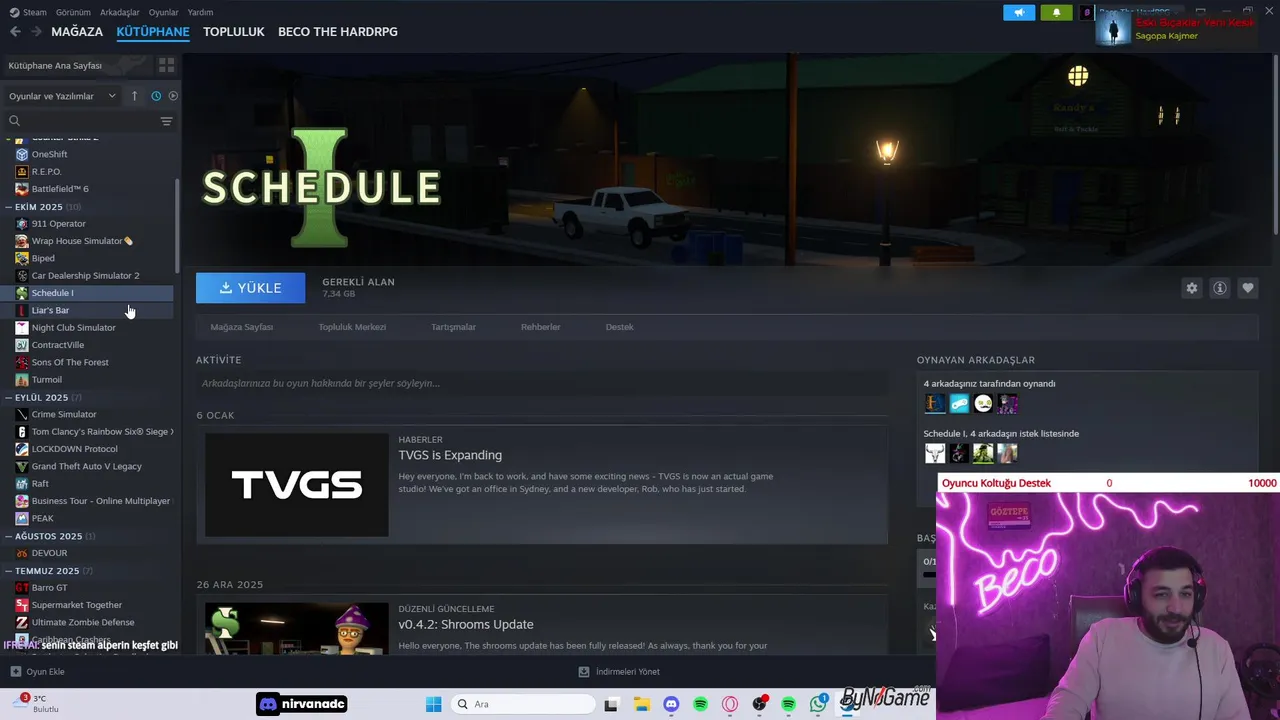The height and width of the screenshot is (720, 1280).
Task: Open Opera GX browser taskbar icon
Action: pos(730,704)
